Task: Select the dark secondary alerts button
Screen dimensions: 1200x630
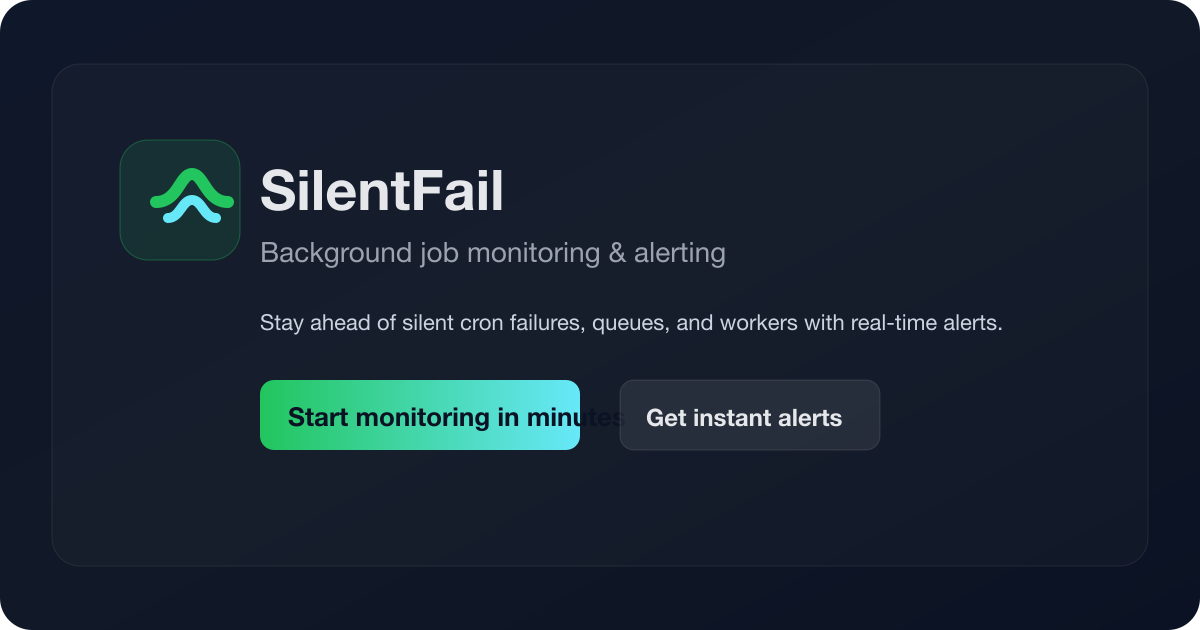Action: pyautogui.click(x=750, y=415)
